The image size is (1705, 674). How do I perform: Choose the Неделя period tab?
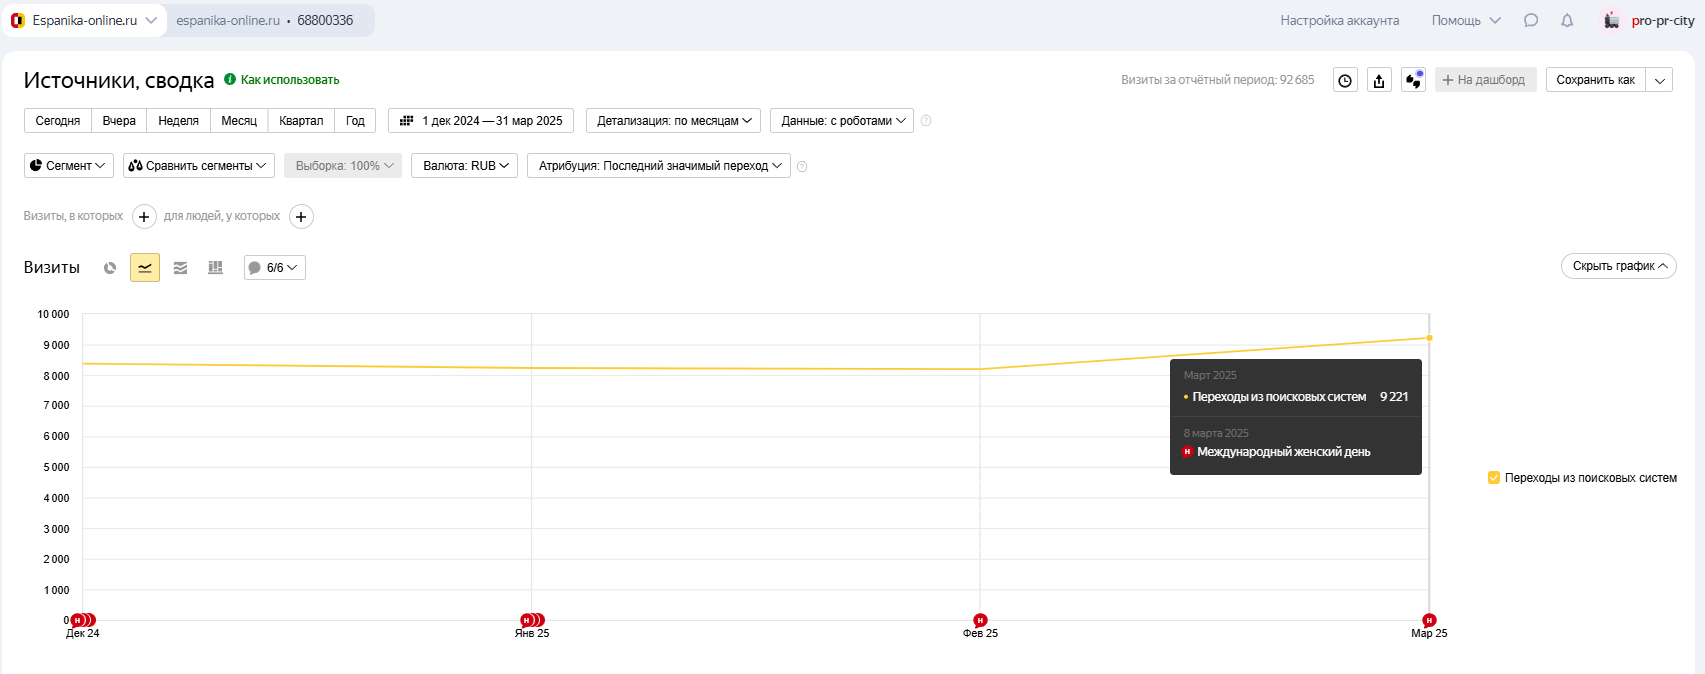pos(178,121)
